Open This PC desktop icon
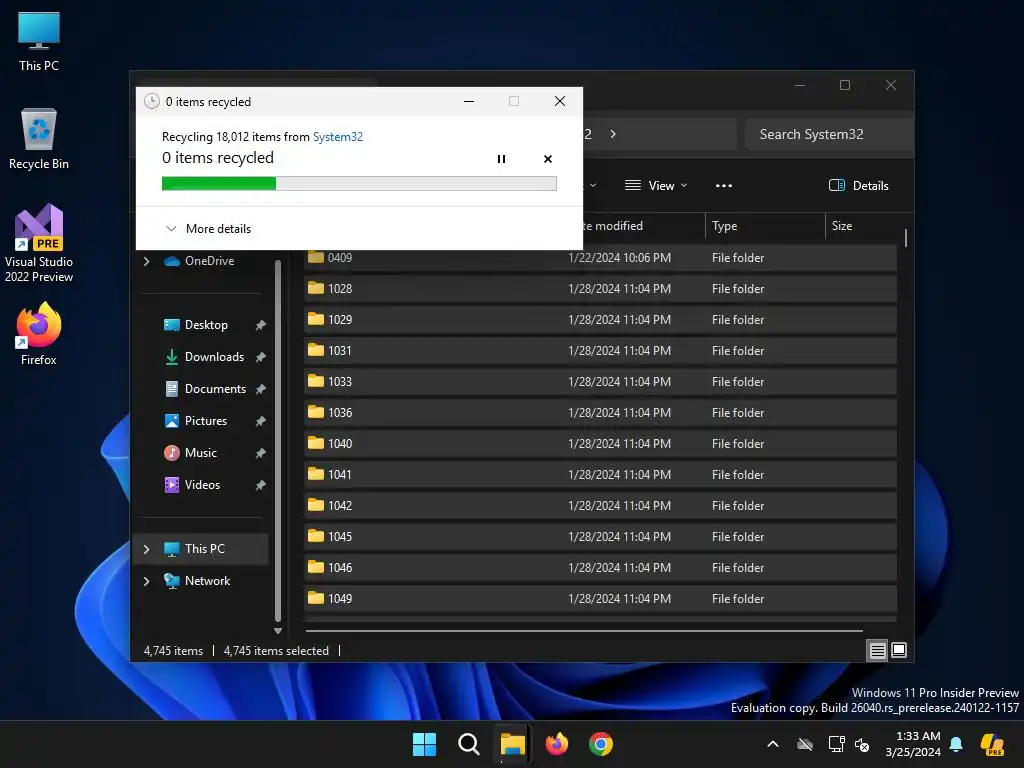Screen dimensions: 1024x768 39,42
